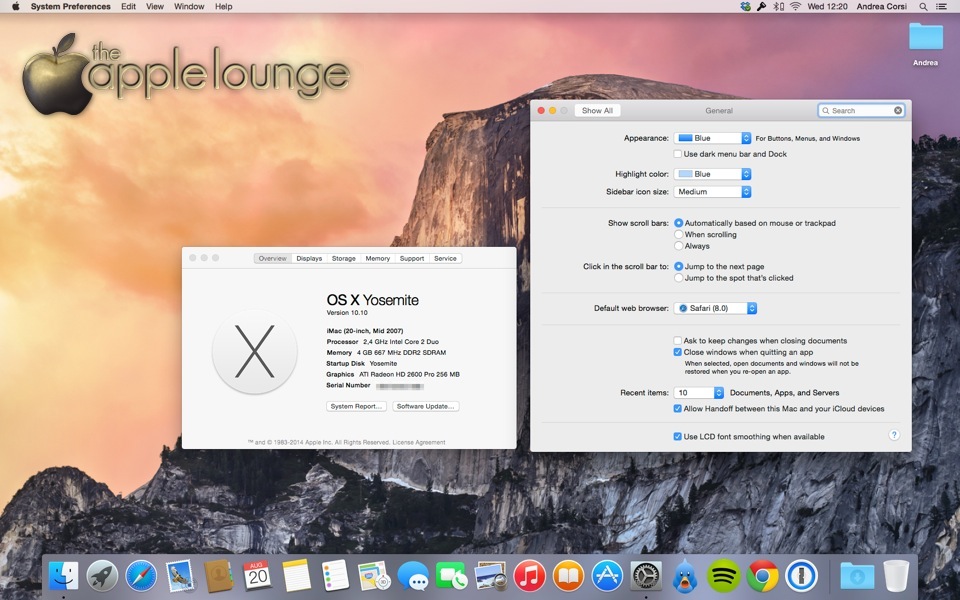Click the Show All button
Viewport: 960px width, 600px height.
tap(597, 110)
